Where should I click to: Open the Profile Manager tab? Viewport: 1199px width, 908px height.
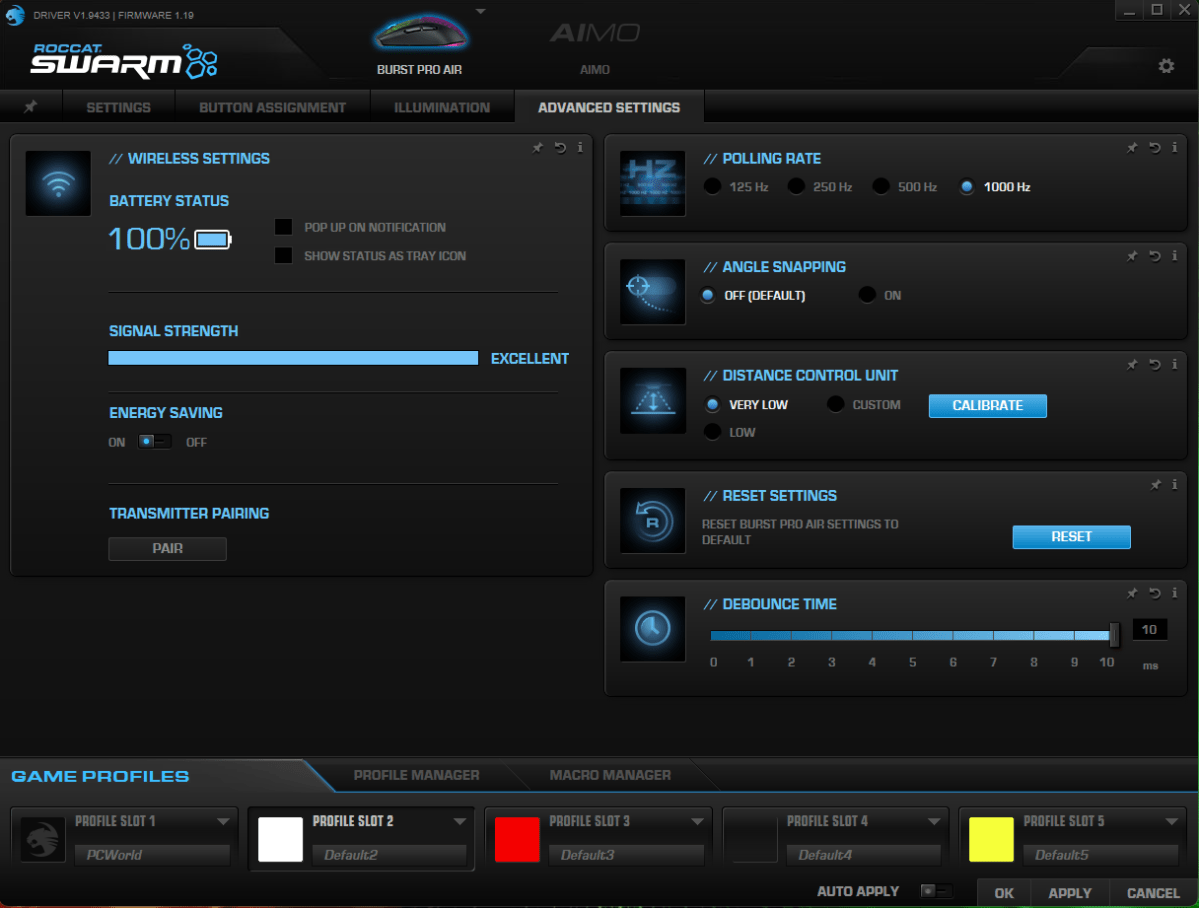point(417,775)
